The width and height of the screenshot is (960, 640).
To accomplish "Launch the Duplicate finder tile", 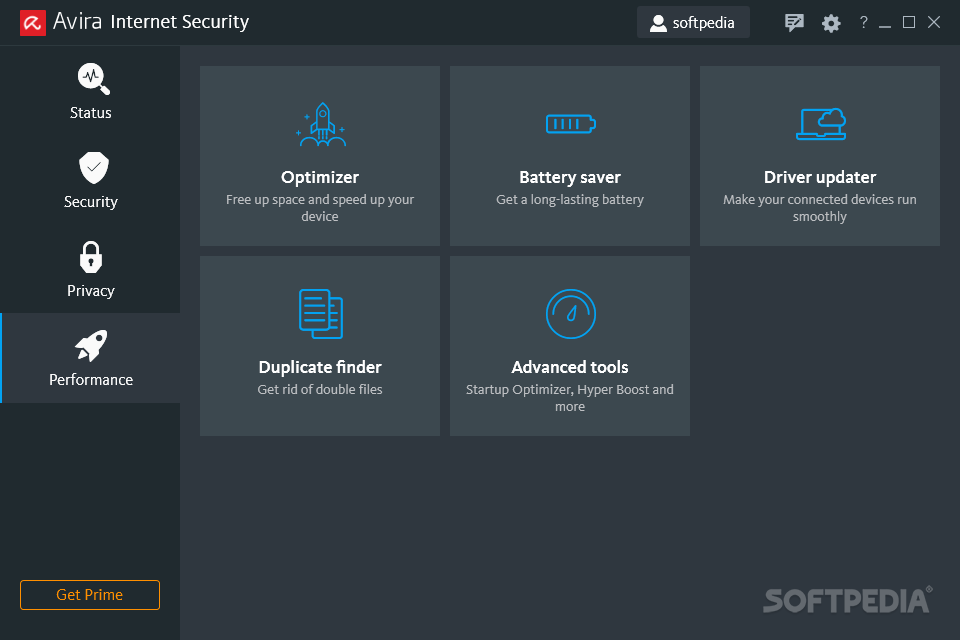I will pos(320,345).
